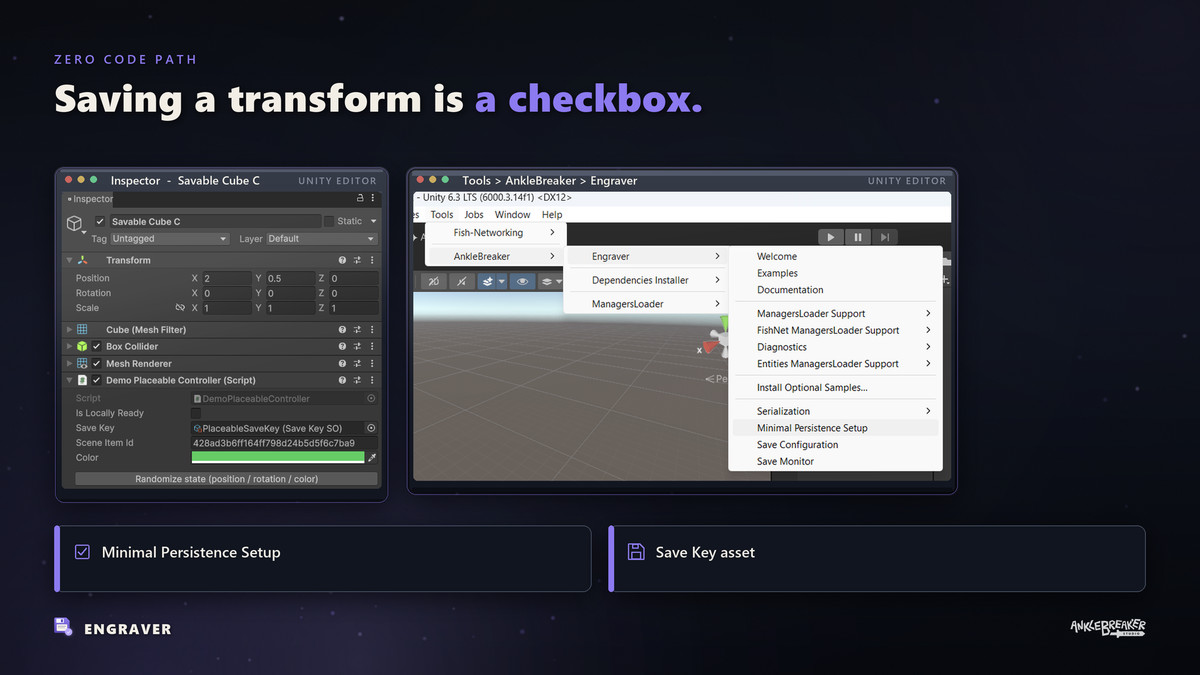
Task: Choose Minimal Persistence Setup menu item
Action: 835,428
